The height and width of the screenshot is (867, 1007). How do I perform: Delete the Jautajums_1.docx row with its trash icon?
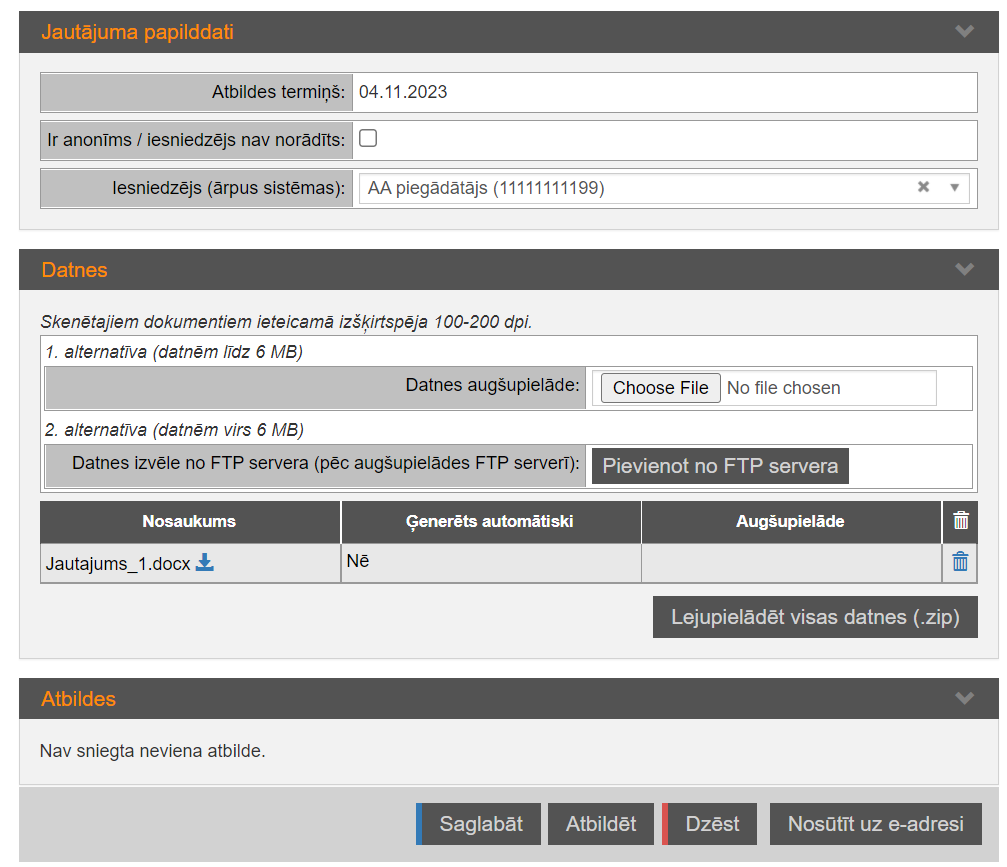(960, 562)
